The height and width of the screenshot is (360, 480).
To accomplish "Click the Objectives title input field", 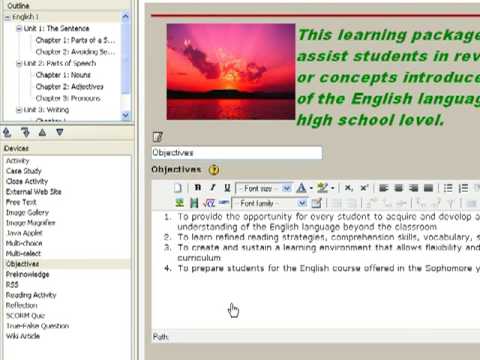I will click(x=237, y=153).
